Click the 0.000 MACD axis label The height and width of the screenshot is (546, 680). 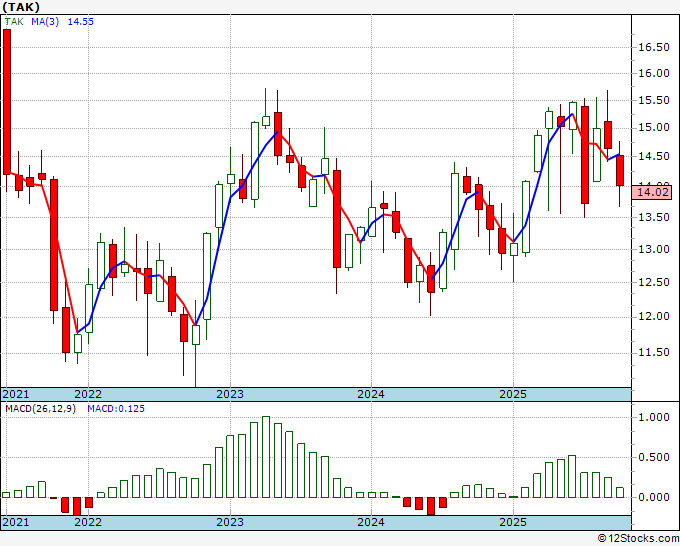coord(654,497)
